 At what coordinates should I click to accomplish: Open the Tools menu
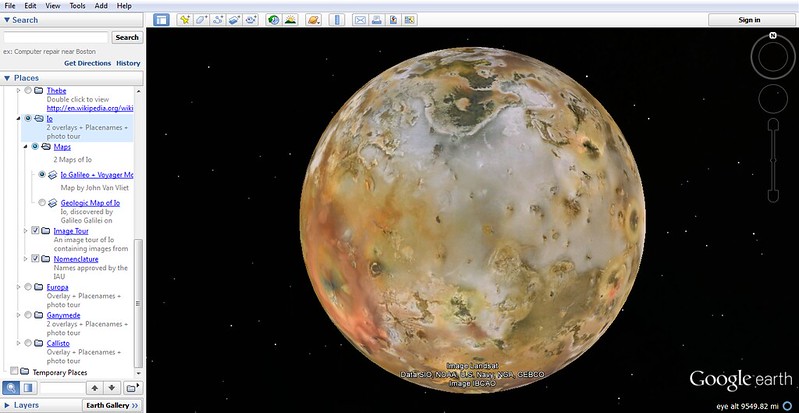[77, 6]
